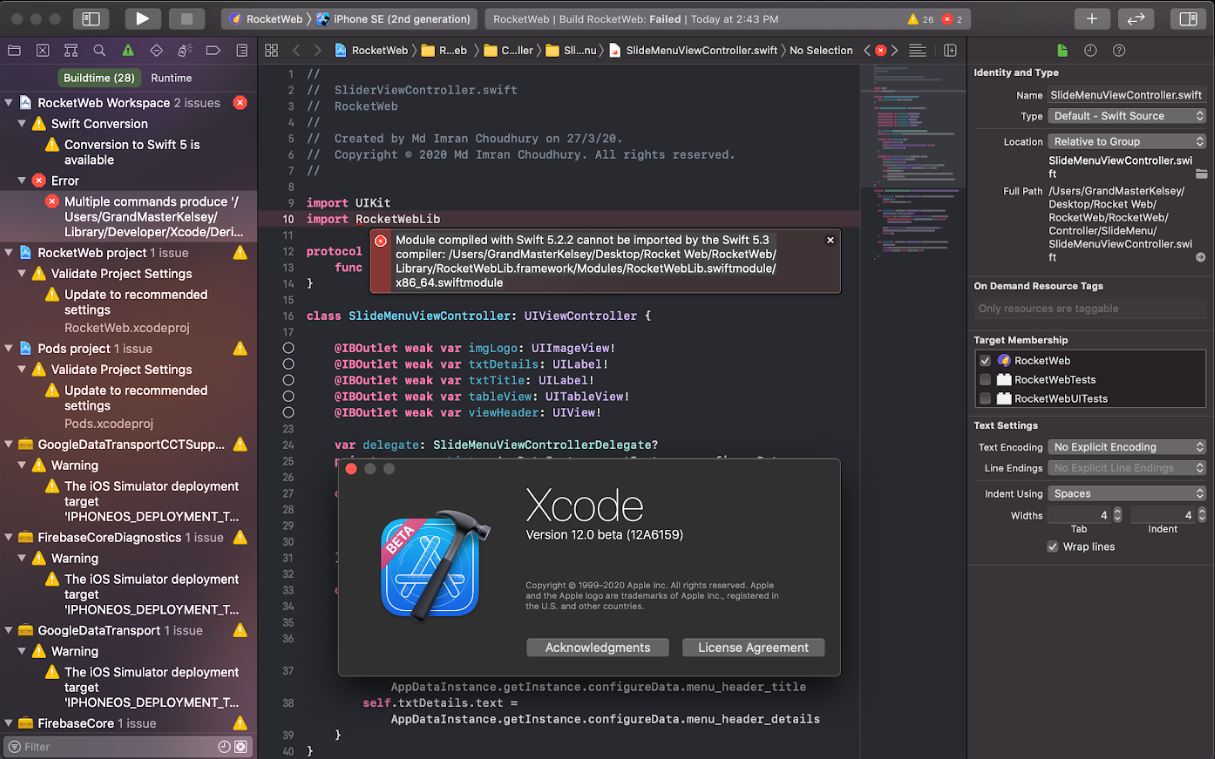Click the License Agreement button
The width and height of the screenshot is (1215, 759).
click(x=753, y=647)
